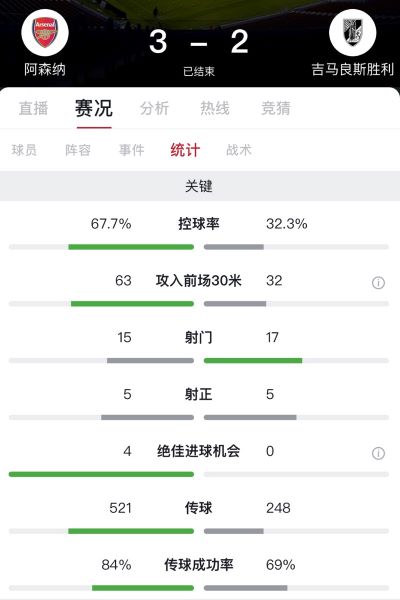Go to the 热线 tab
The height and width of the screenshot is (600, 400).
click(215, 108)
